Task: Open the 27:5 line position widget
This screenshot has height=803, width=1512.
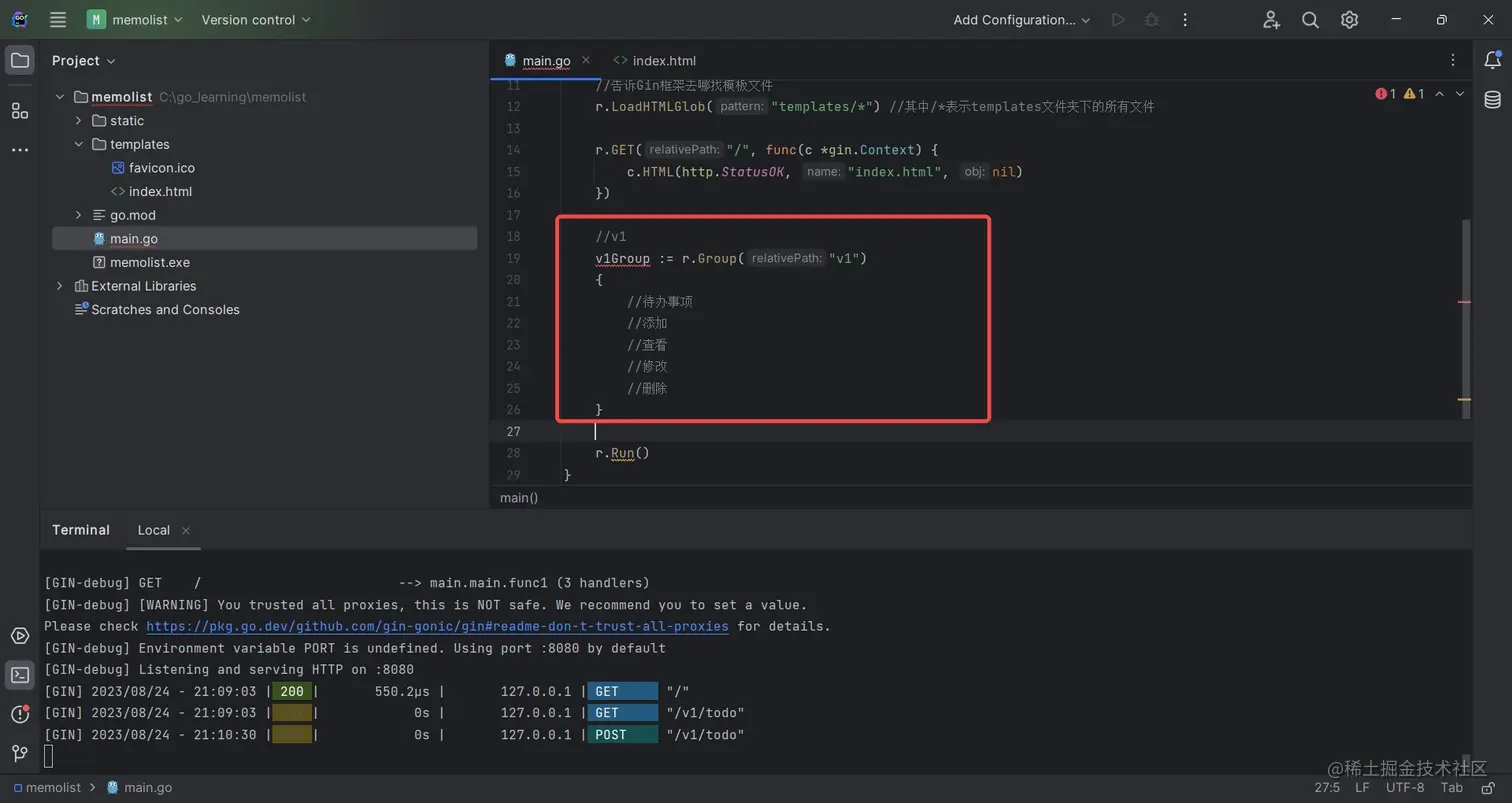Action: pos(1327,787)
